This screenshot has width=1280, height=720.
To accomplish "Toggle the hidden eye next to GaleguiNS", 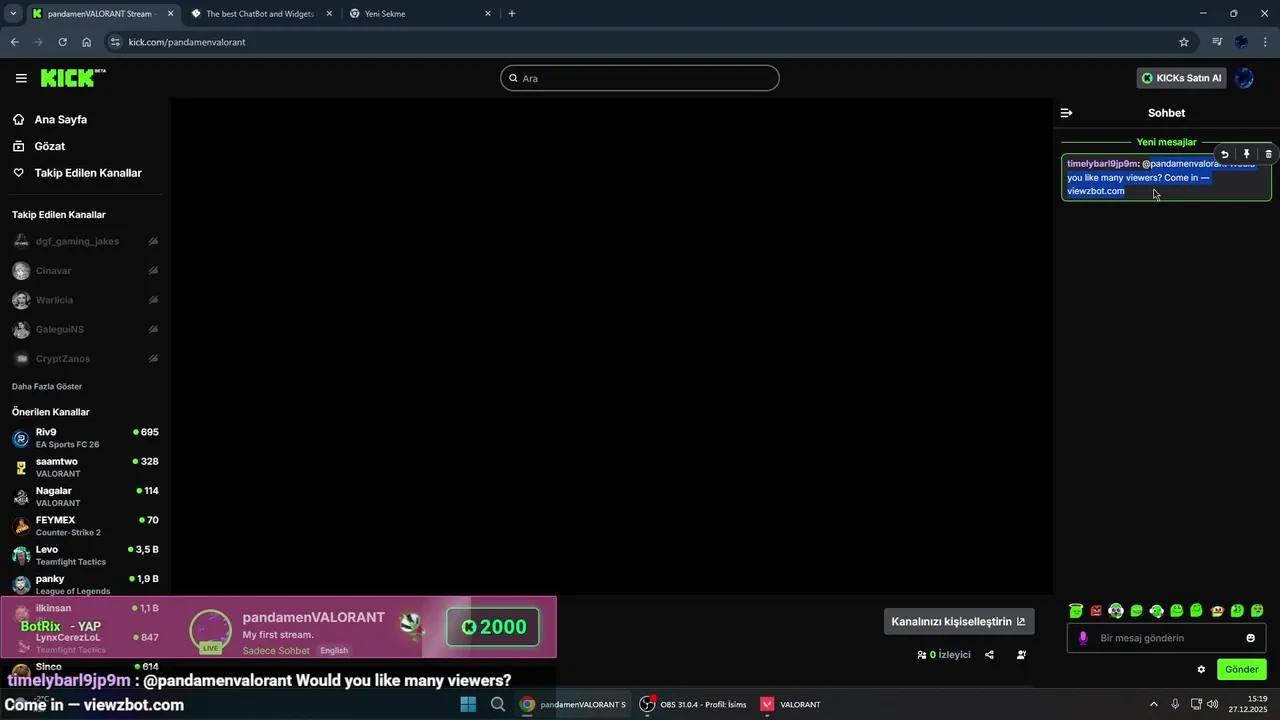I will [153, 329].
